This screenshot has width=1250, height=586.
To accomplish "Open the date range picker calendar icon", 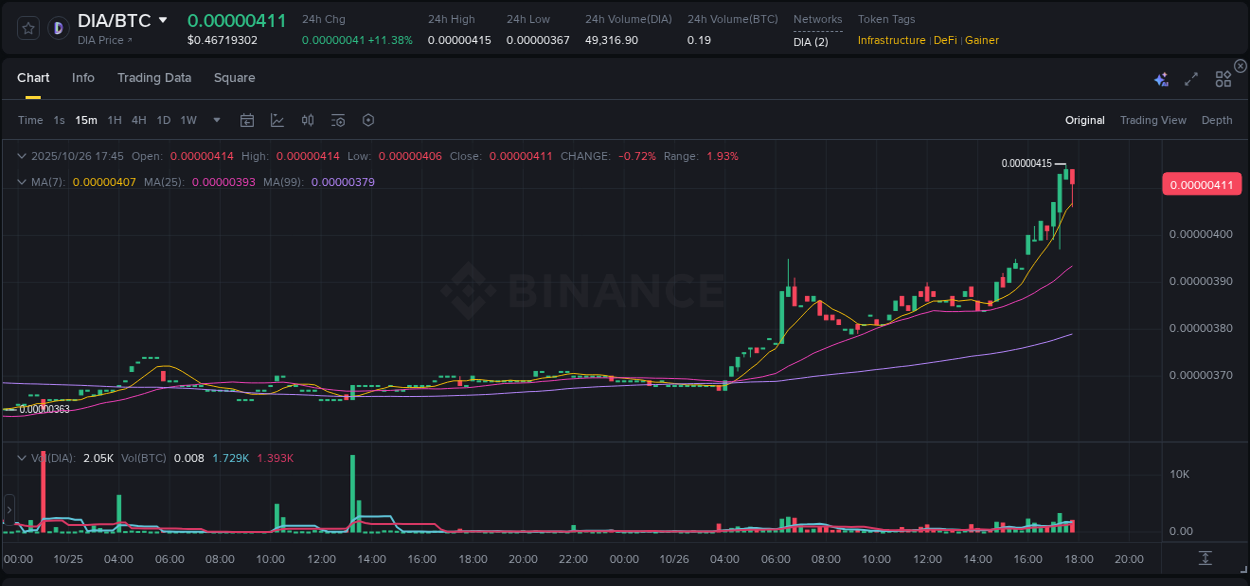I will 247,120.
